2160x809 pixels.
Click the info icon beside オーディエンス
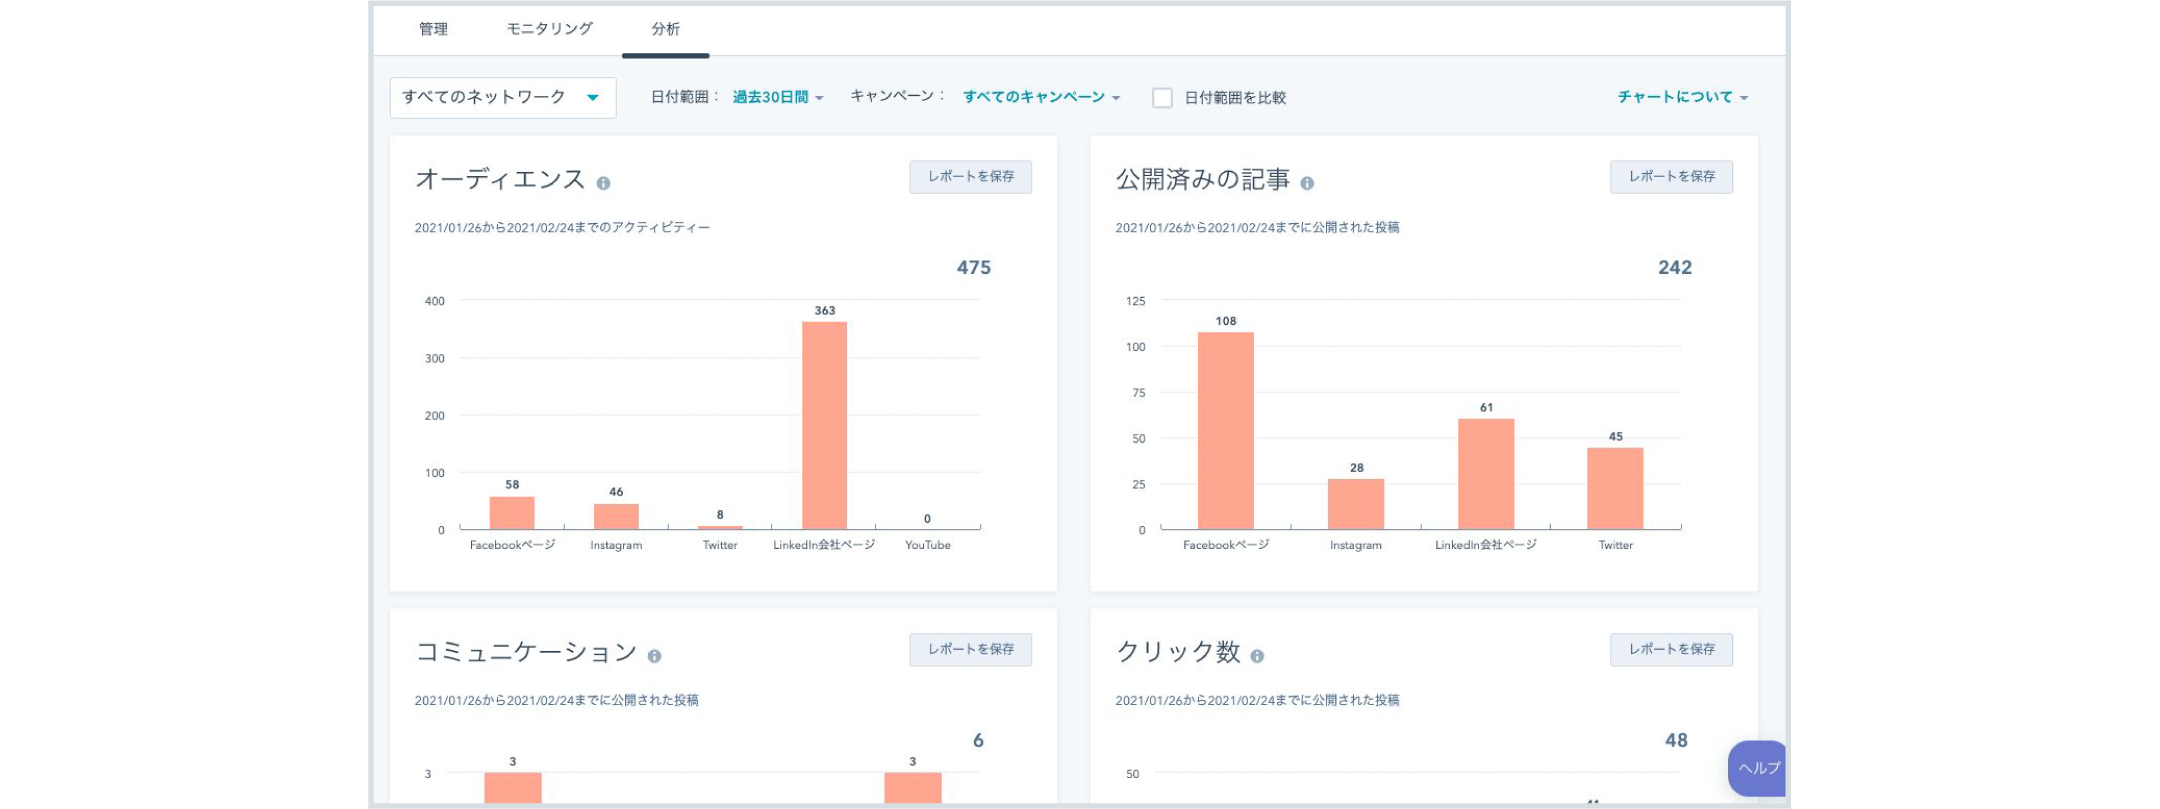coord(603,183)
